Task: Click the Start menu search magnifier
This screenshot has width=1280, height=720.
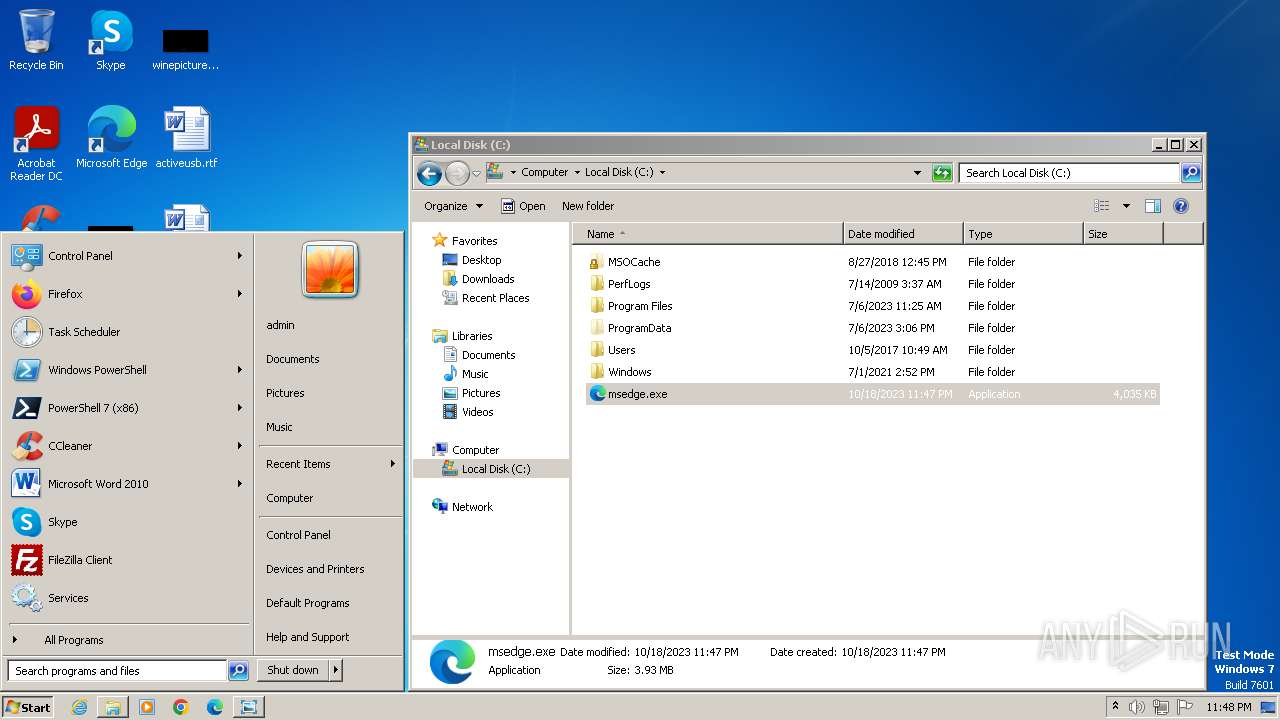Action: click(238, 671)
